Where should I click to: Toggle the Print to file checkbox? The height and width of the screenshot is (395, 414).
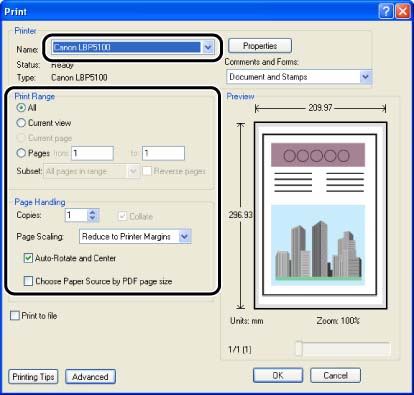pos(15,315)
